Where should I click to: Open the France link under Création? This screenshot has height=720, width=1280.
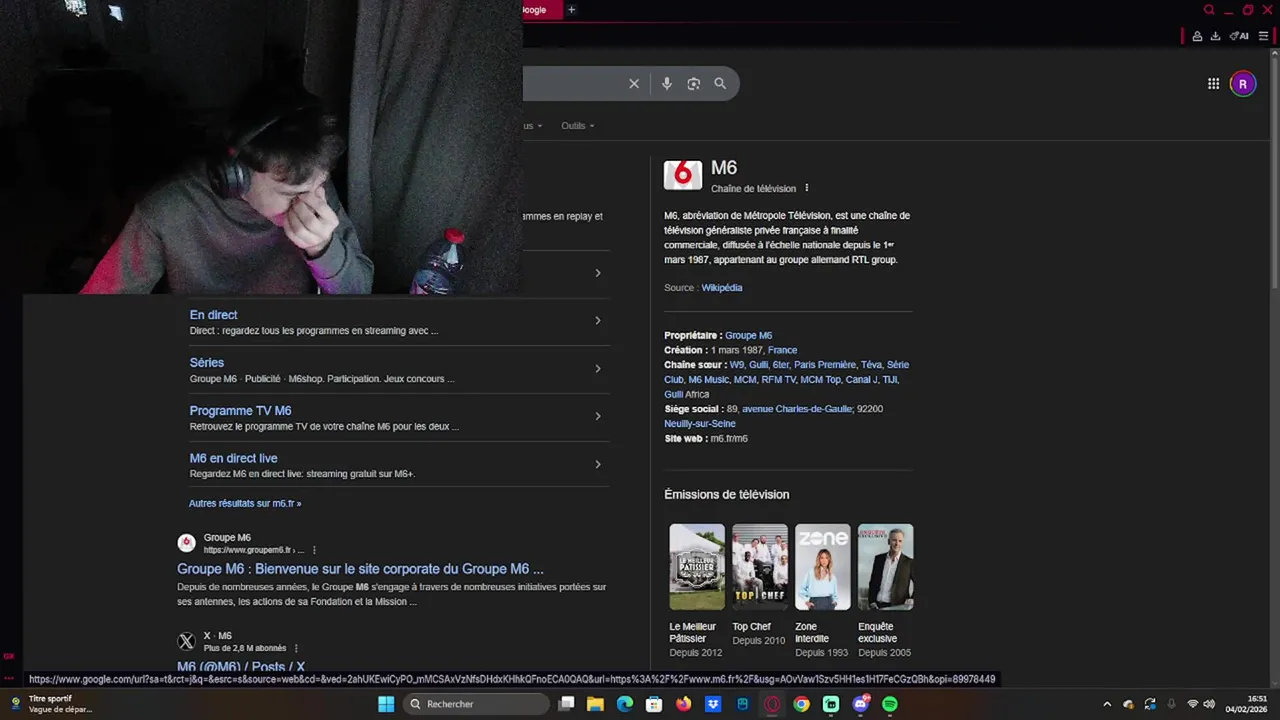click(782, 350)
